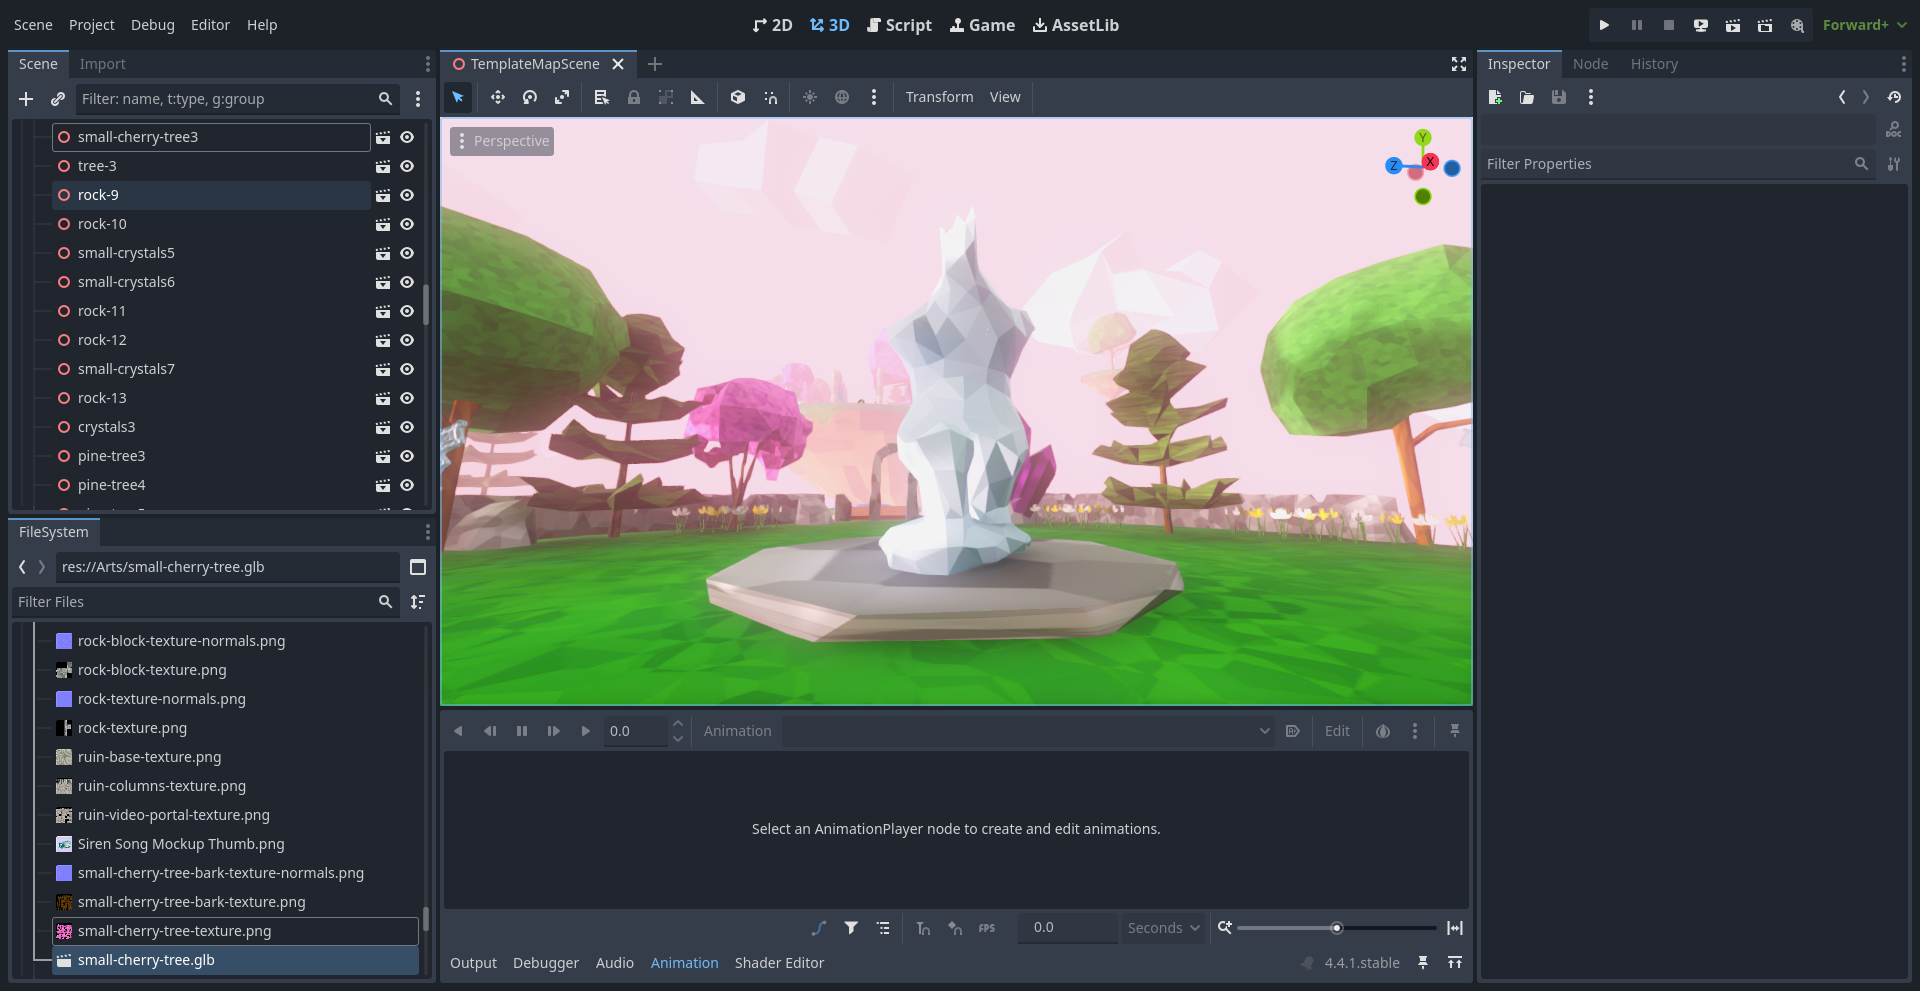The height and width of the screenshot is (991, 1920).
Task: Click the distraction free mode icon
Action: click(1459, 64)
